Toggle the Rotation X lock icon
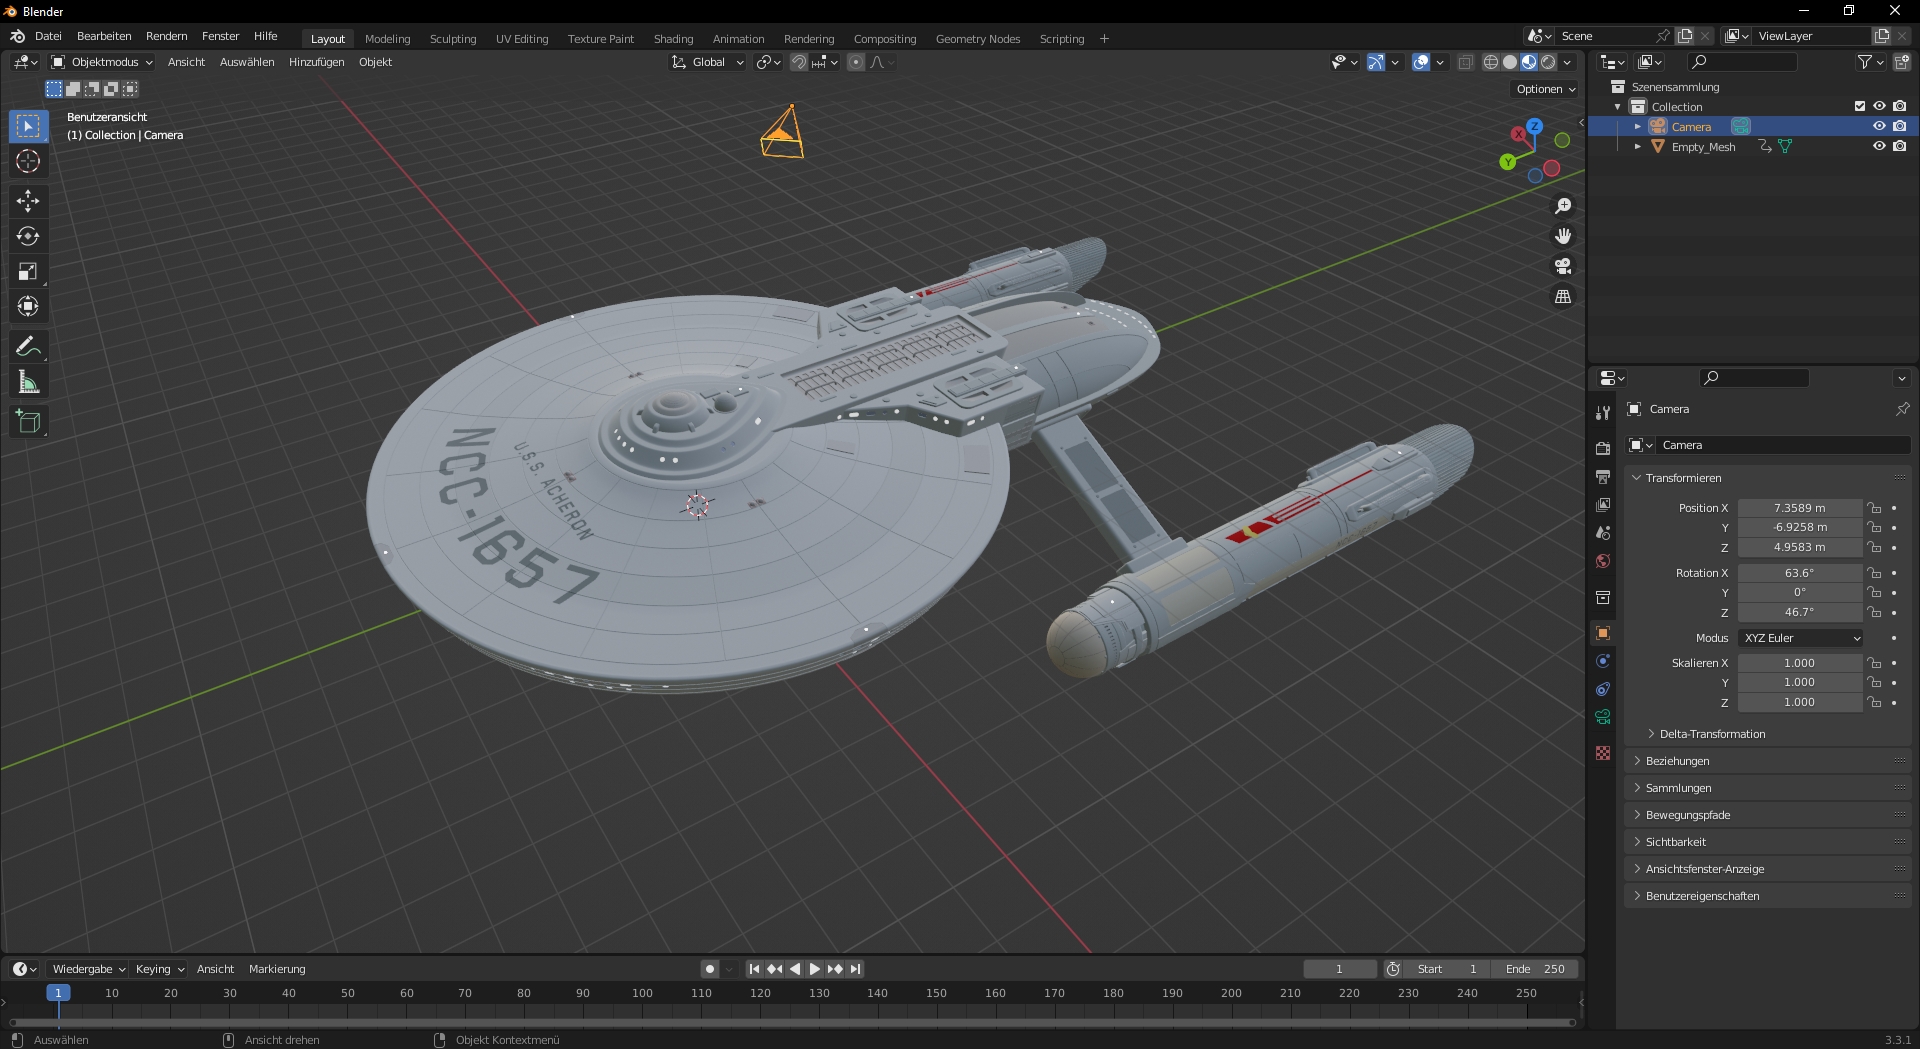Screen dimensions: 1920x1049 [x=1875, y=573]
